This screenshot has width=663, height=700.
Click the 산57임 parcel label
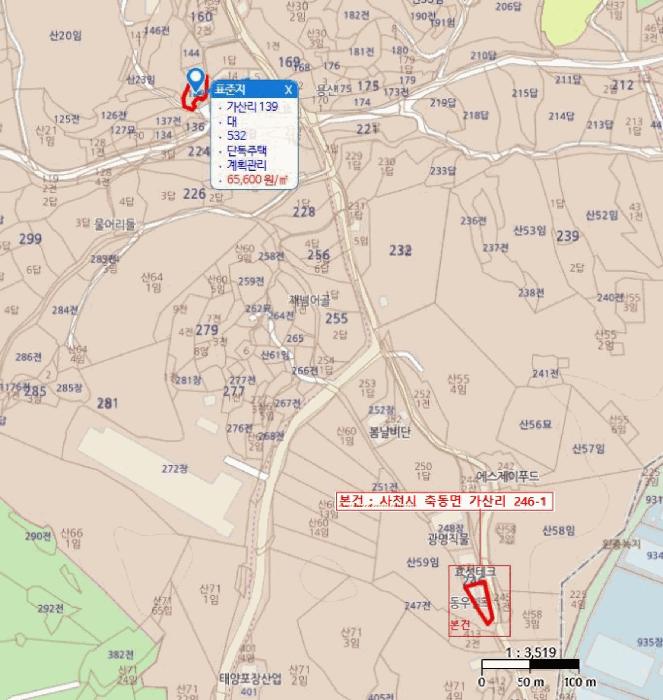[x=588, y=448]
